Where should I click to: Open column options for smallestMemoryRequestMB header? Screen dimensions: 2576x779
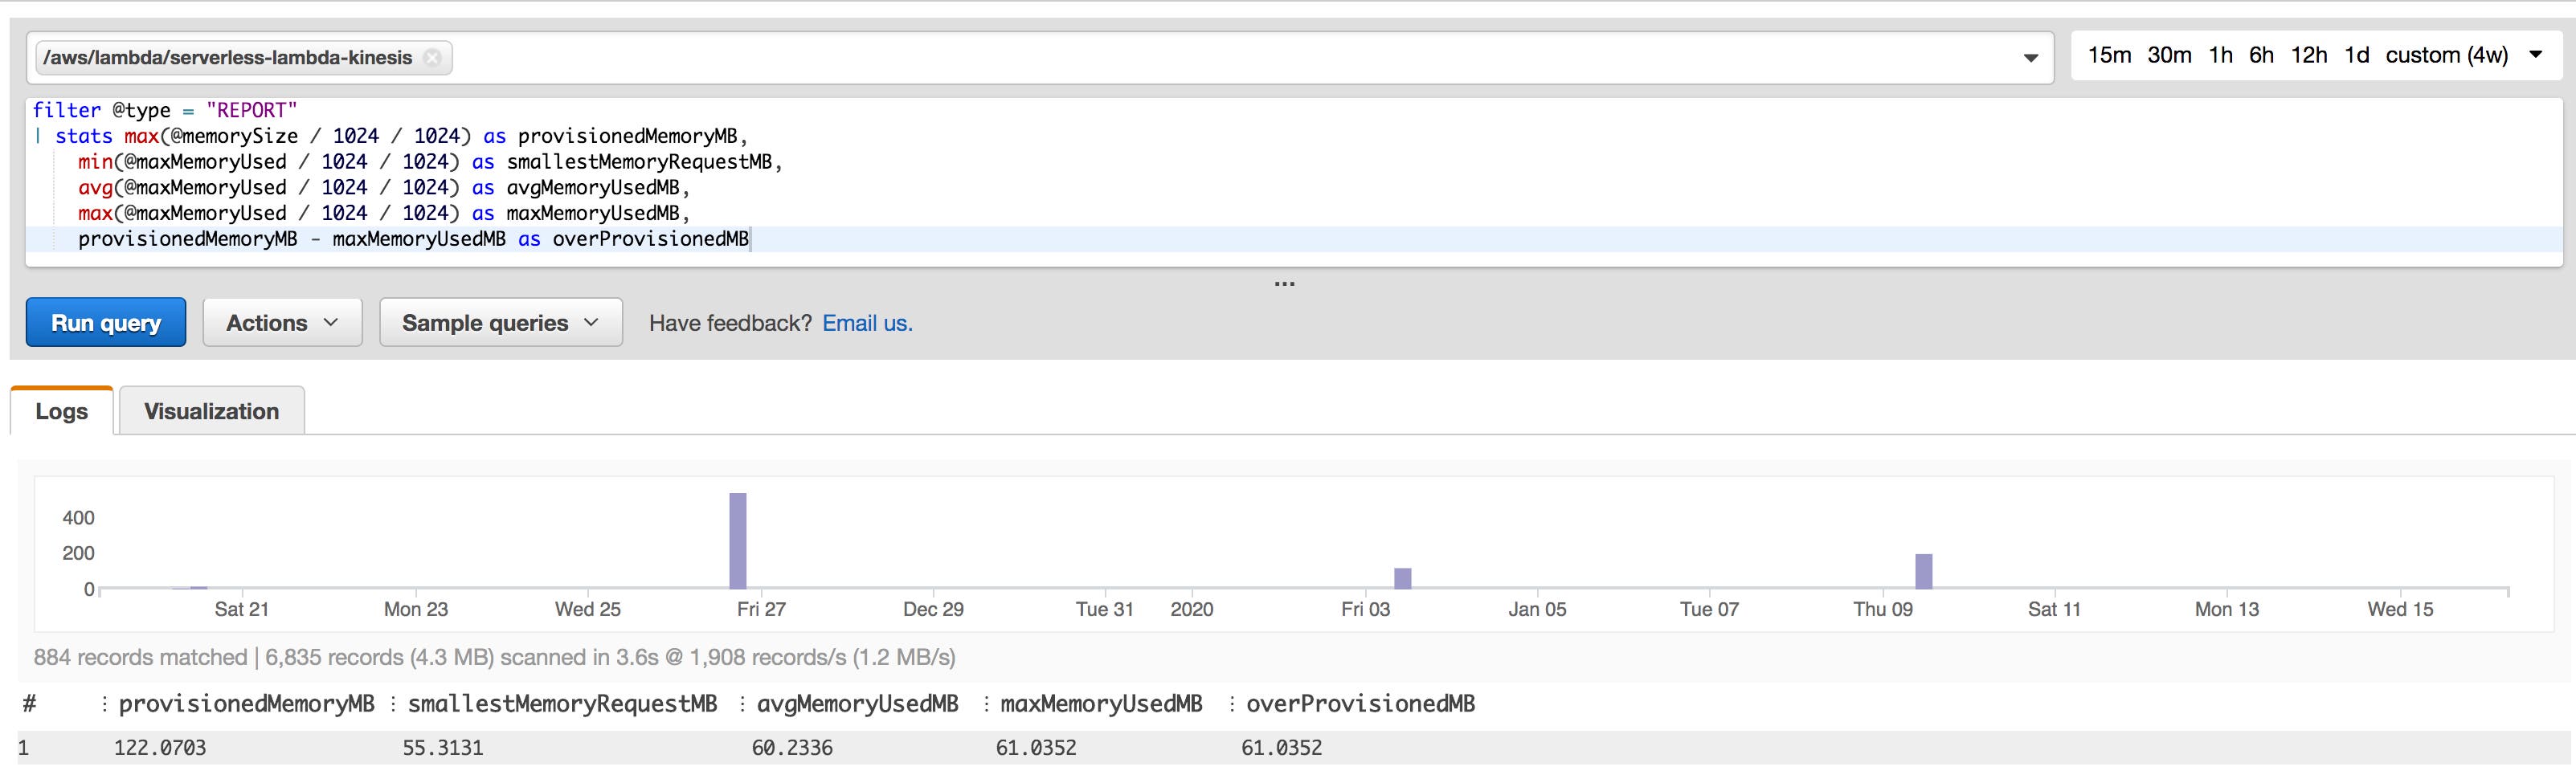pyautogui.click(x=393, y=703)
